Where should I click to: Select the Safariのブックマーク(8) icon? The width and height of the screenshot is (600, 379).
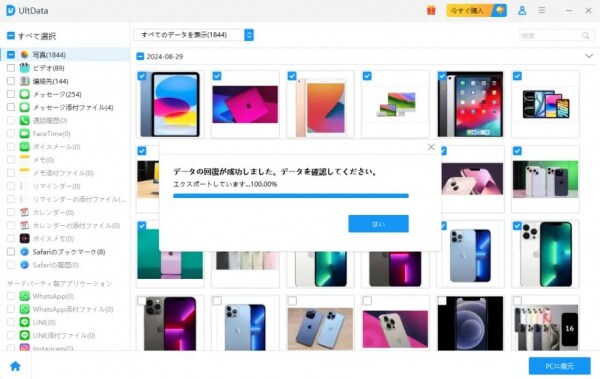tap(24, 252)
